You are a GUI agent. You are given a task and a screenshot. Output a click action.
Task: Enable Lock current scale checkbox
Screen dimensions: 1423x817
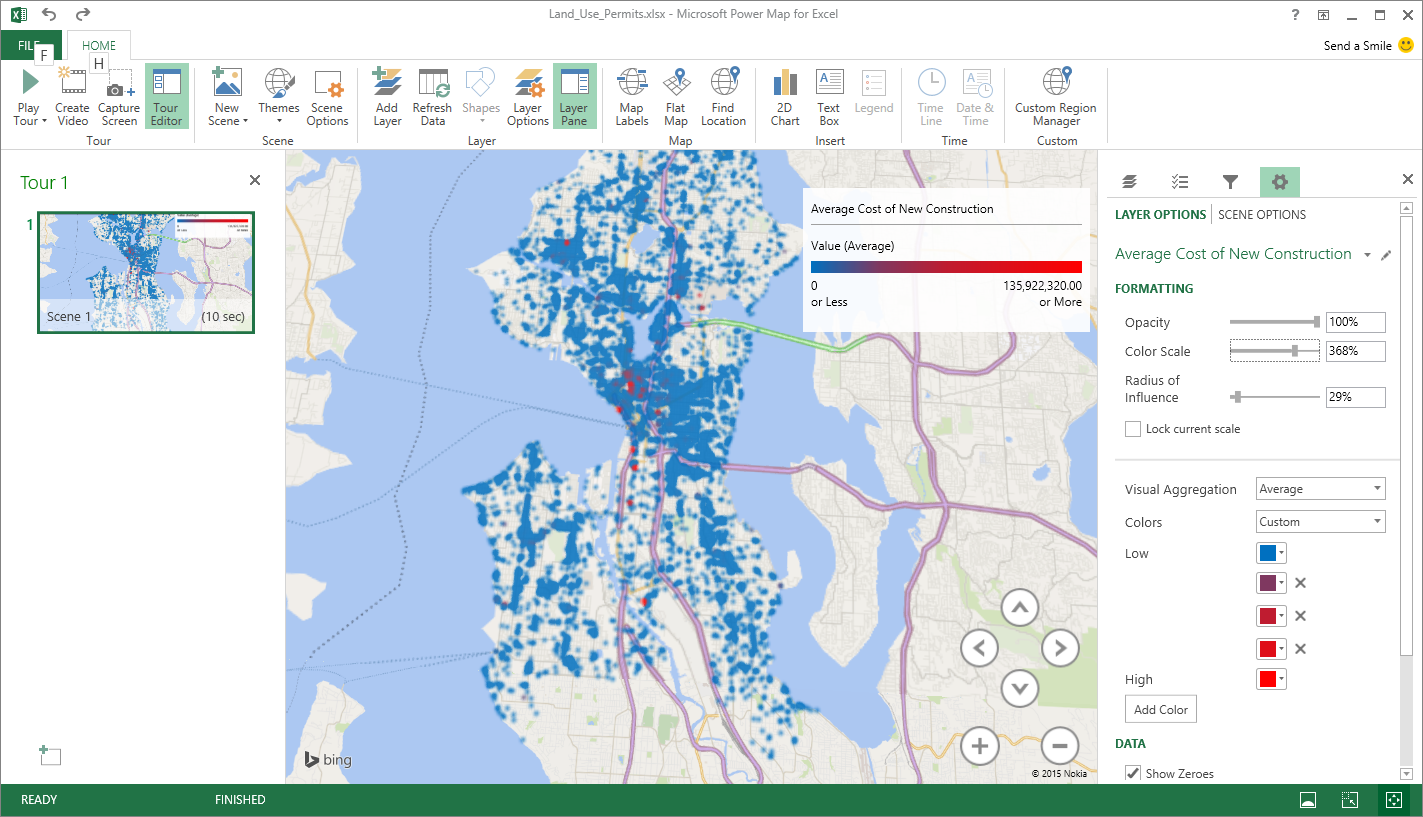coord(1133,429)
